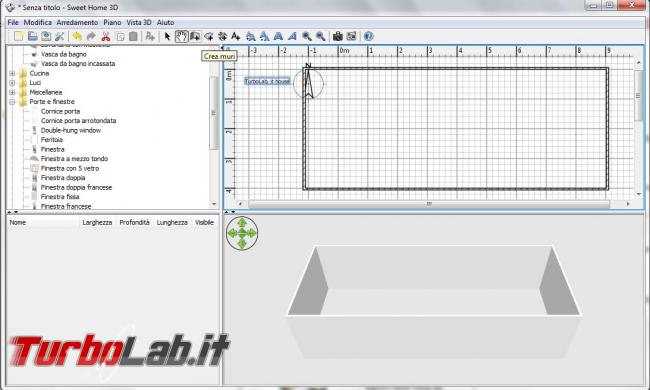650x390 pixels.
Task: Select the Create dimensions tool
Action: pos(222,36)
